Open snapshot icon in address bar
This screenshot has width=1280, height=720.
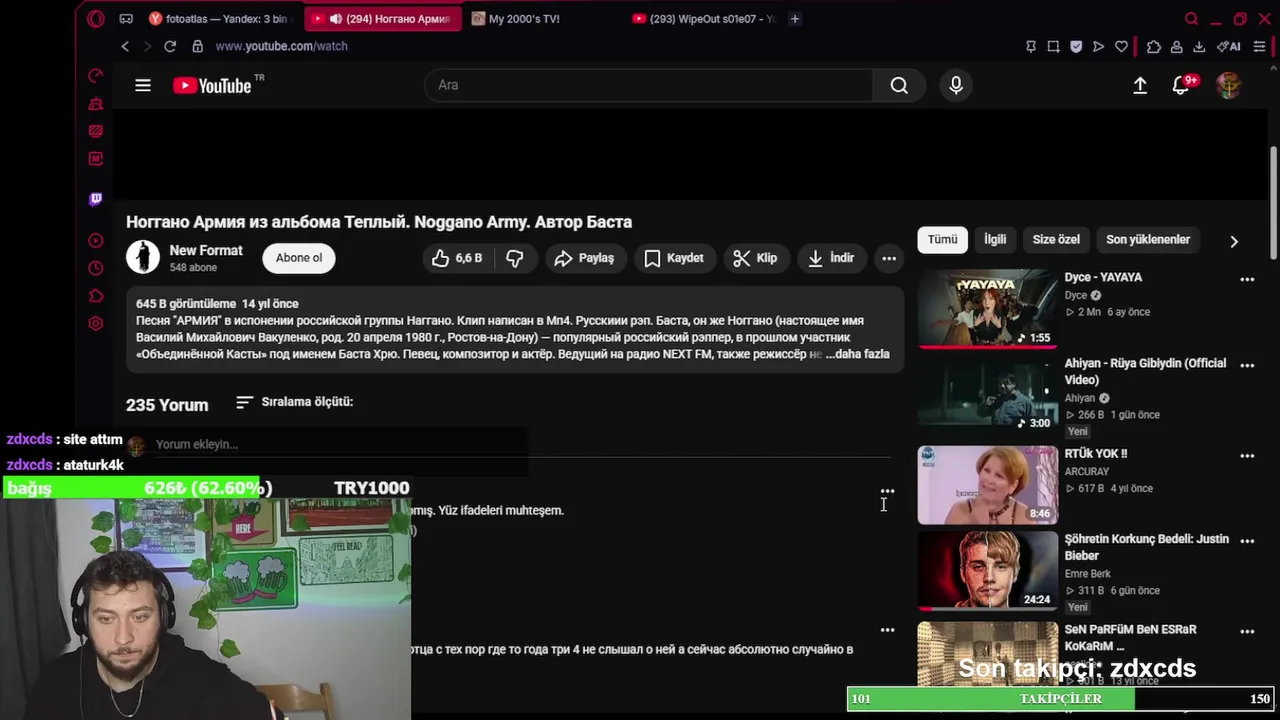(1053, 46)
